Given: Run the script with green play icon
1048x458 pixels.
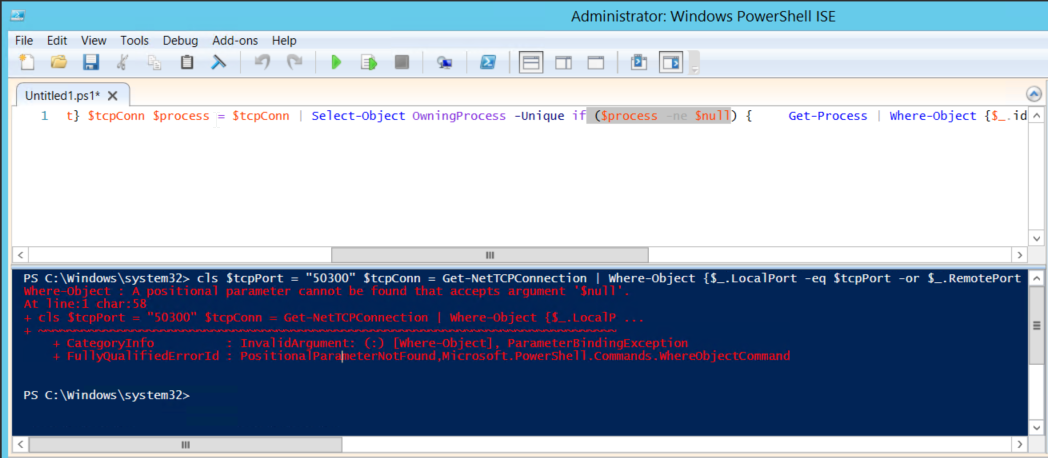Looking at the screenshot, I should click(x=336, y=63).
